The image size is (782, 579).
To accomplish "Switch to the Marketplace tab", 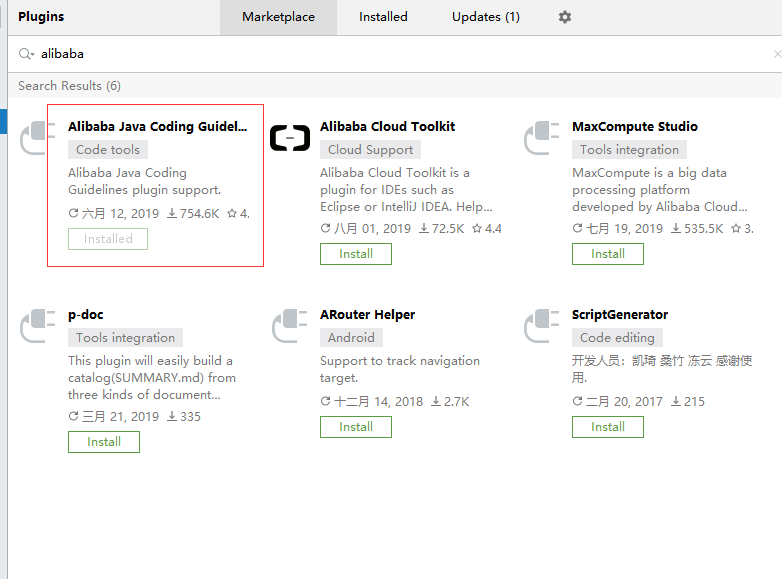I will click(x=278, y=17).
